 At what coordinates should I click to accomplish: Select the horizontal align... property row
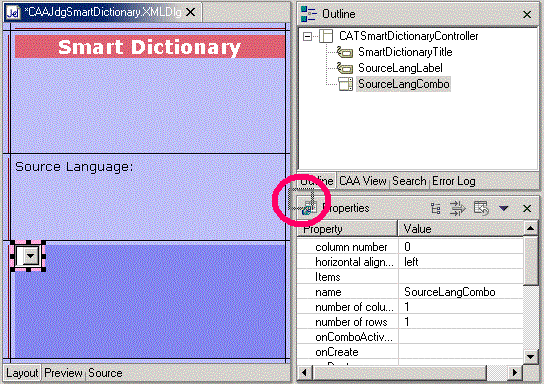(x=354, y=262)
